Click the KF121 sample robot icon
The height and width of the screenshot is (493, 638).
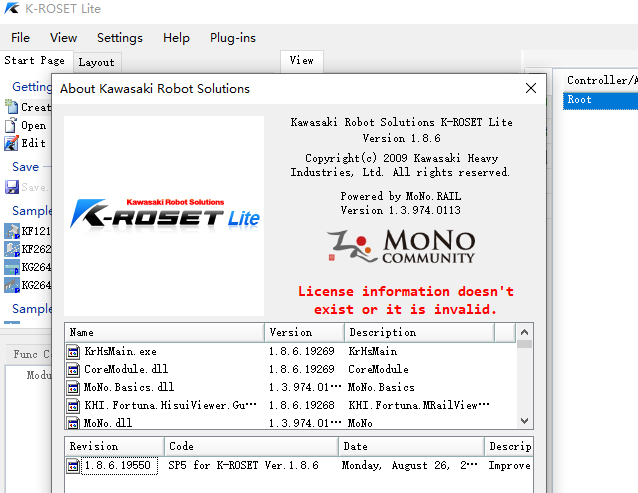(11, 230)
